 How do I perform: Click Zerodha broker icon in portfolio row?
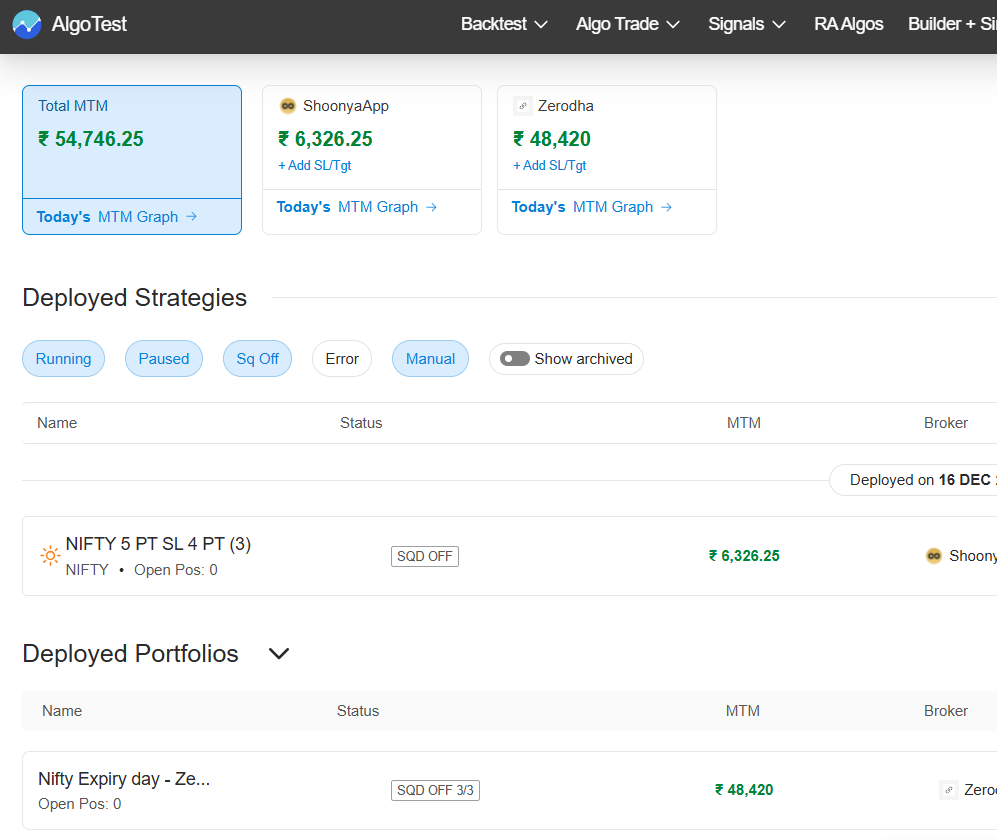(949, 790)
